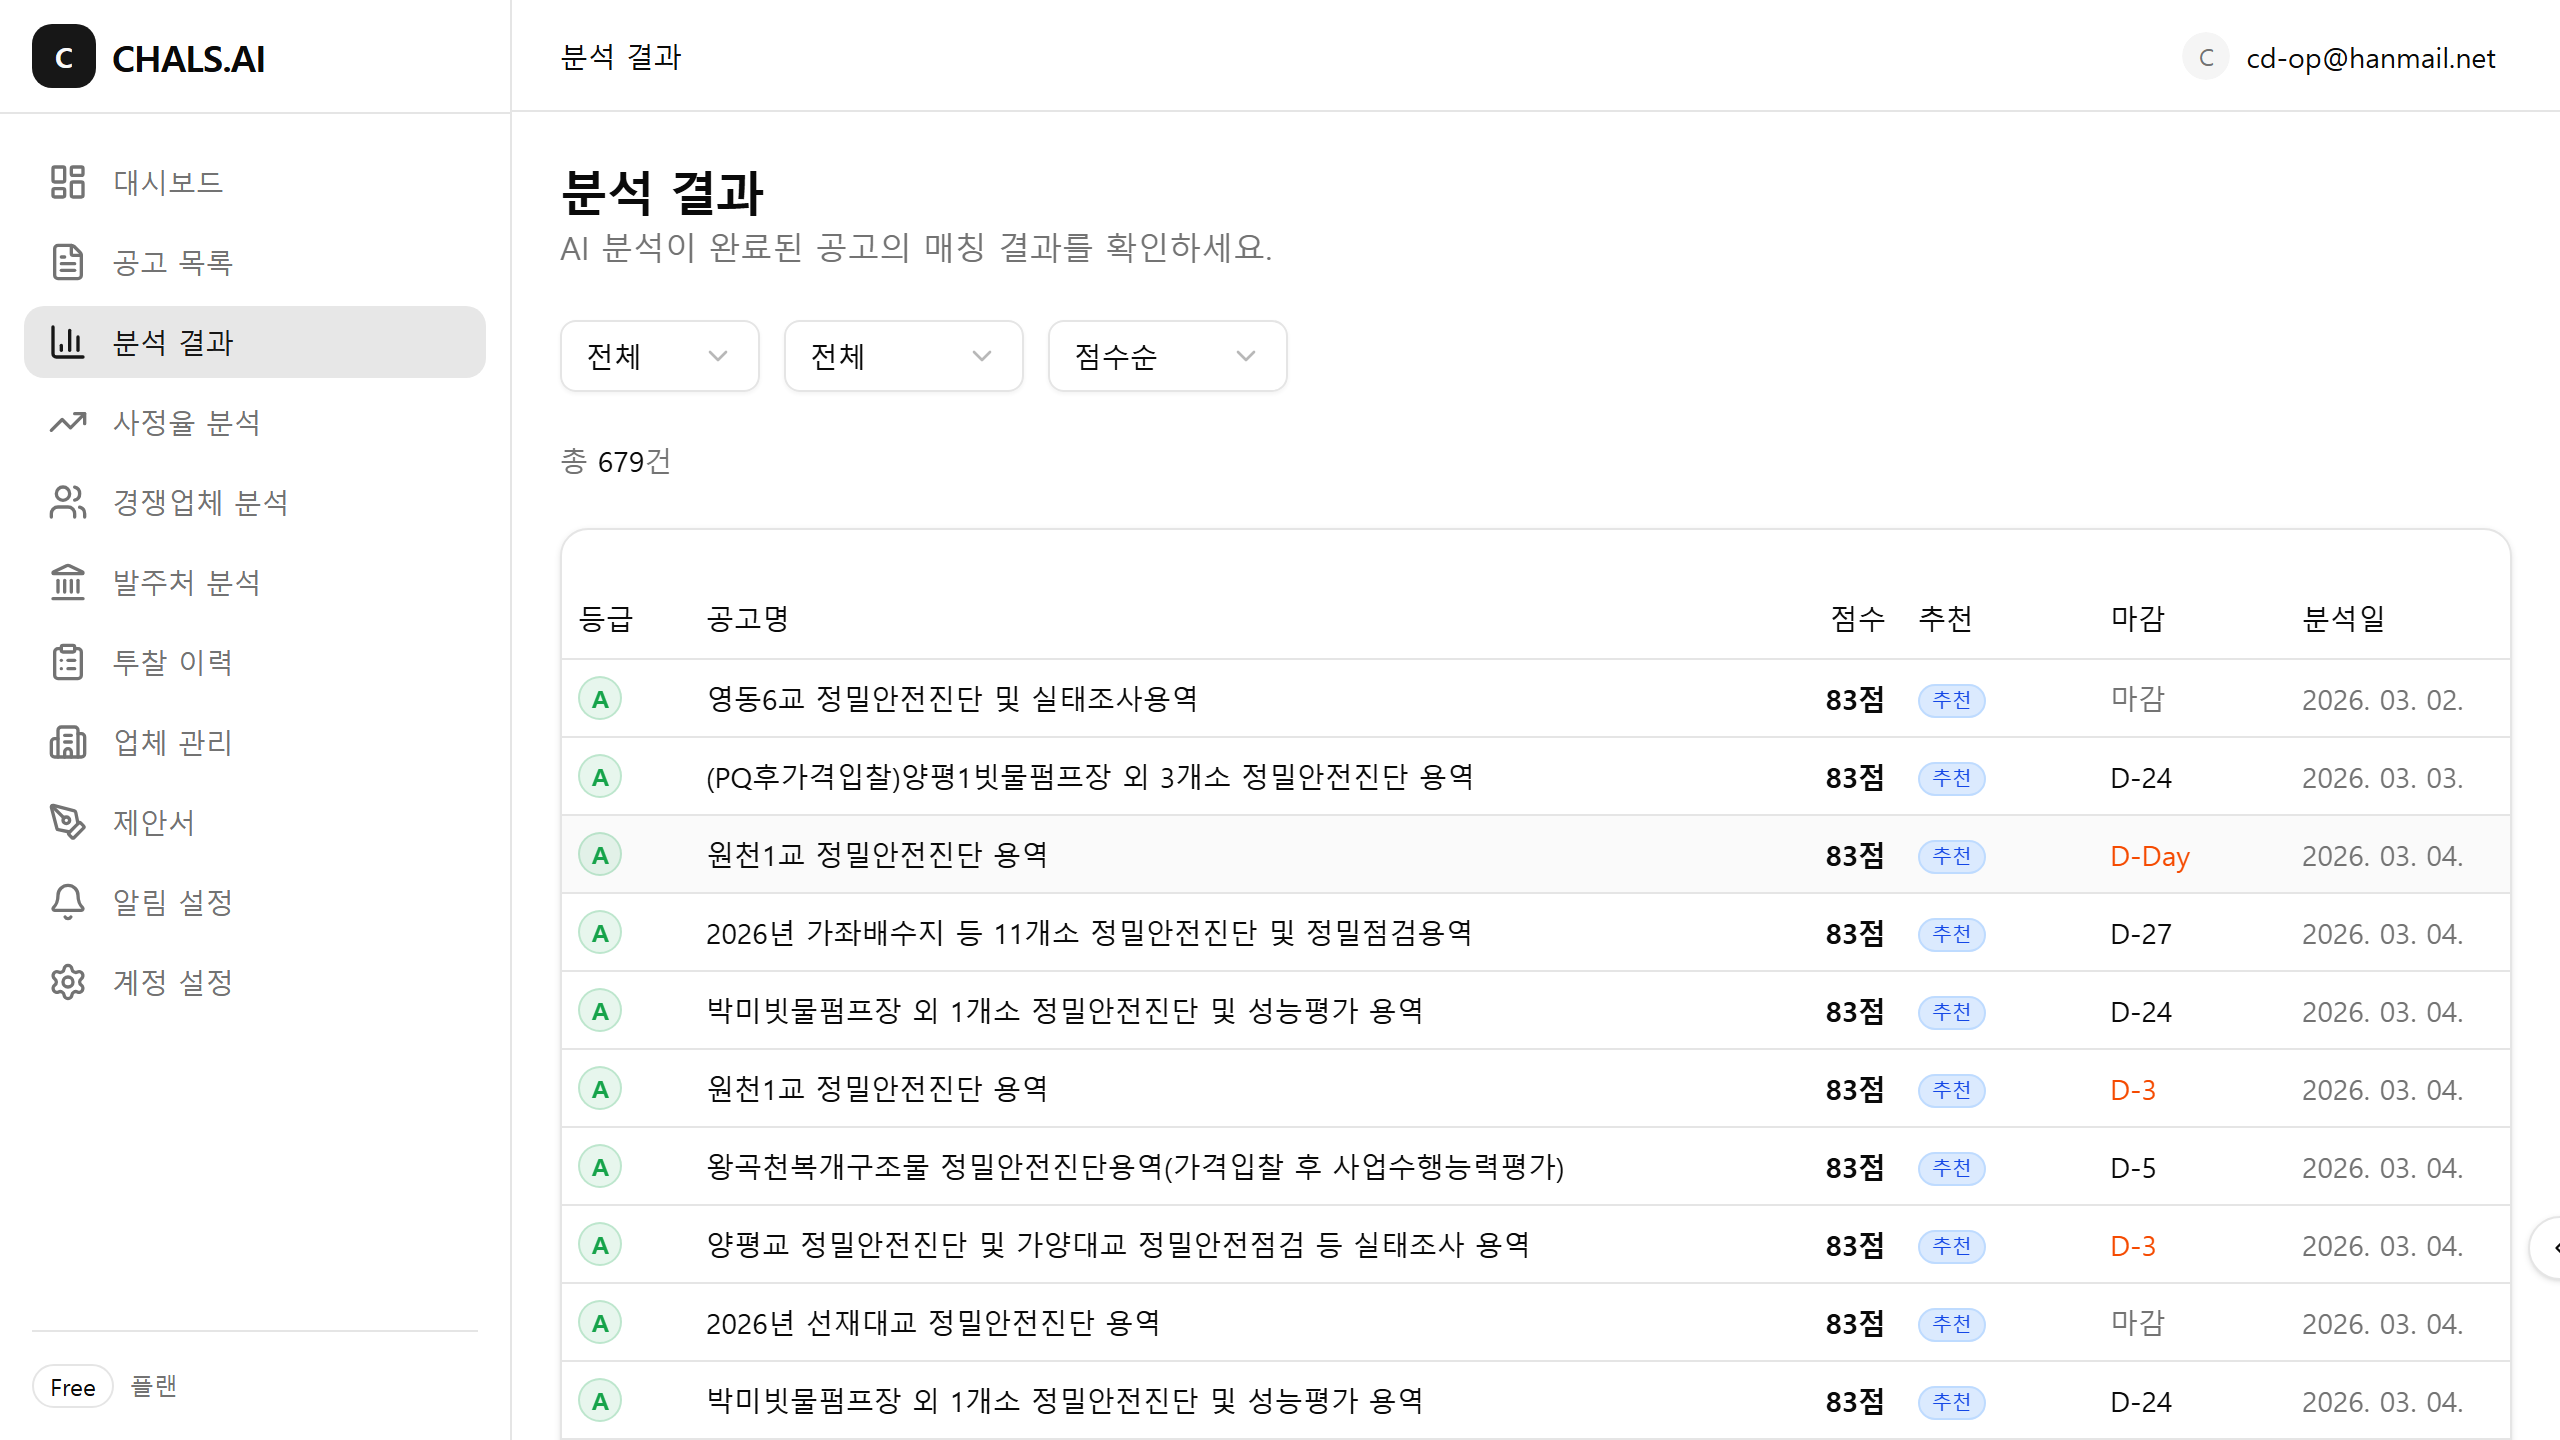The height and width of the screenshot is (1440, 2560).
Task: Click the CHALS.AI logo icon
Action: click(64, 57)
